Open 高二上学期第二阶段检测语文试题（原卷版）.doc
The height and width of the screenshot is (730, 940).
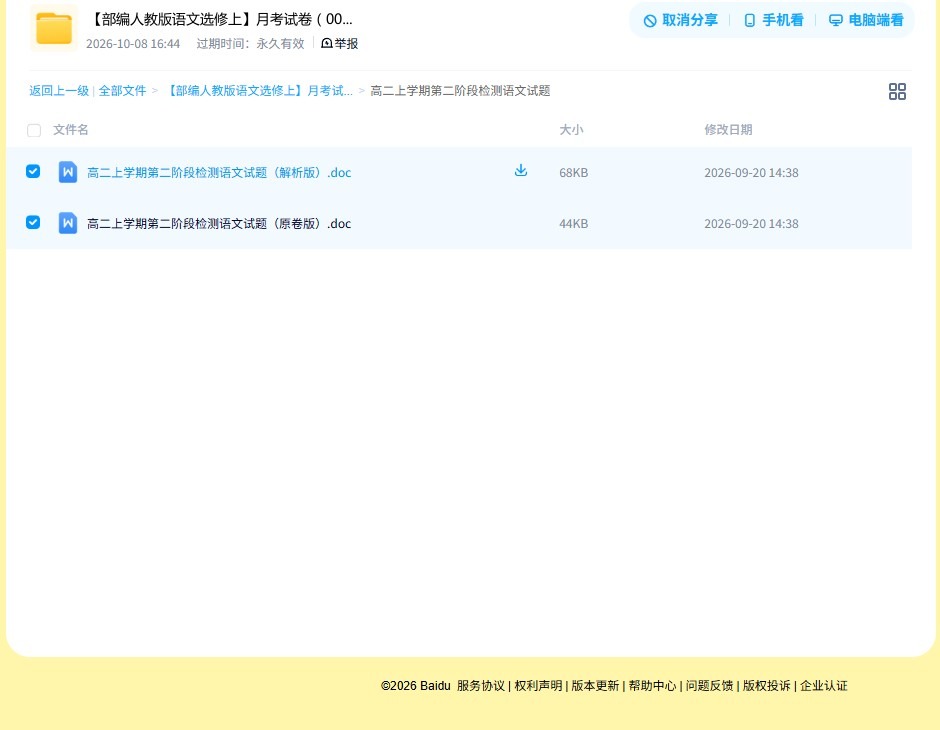pos(219,224)
